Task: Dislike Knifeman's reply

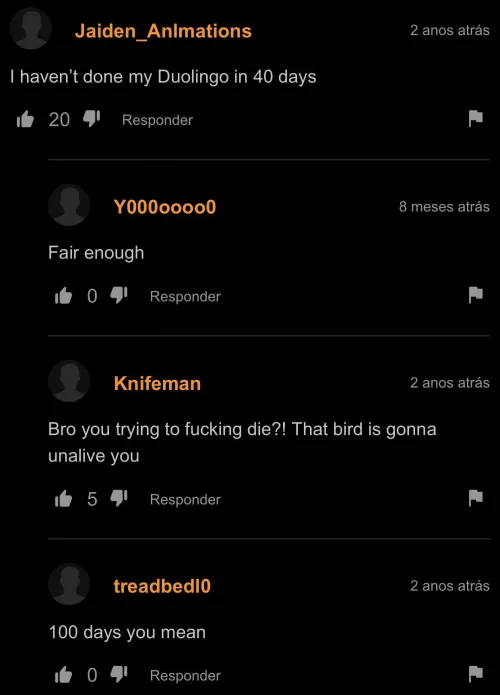Action: 119,498
